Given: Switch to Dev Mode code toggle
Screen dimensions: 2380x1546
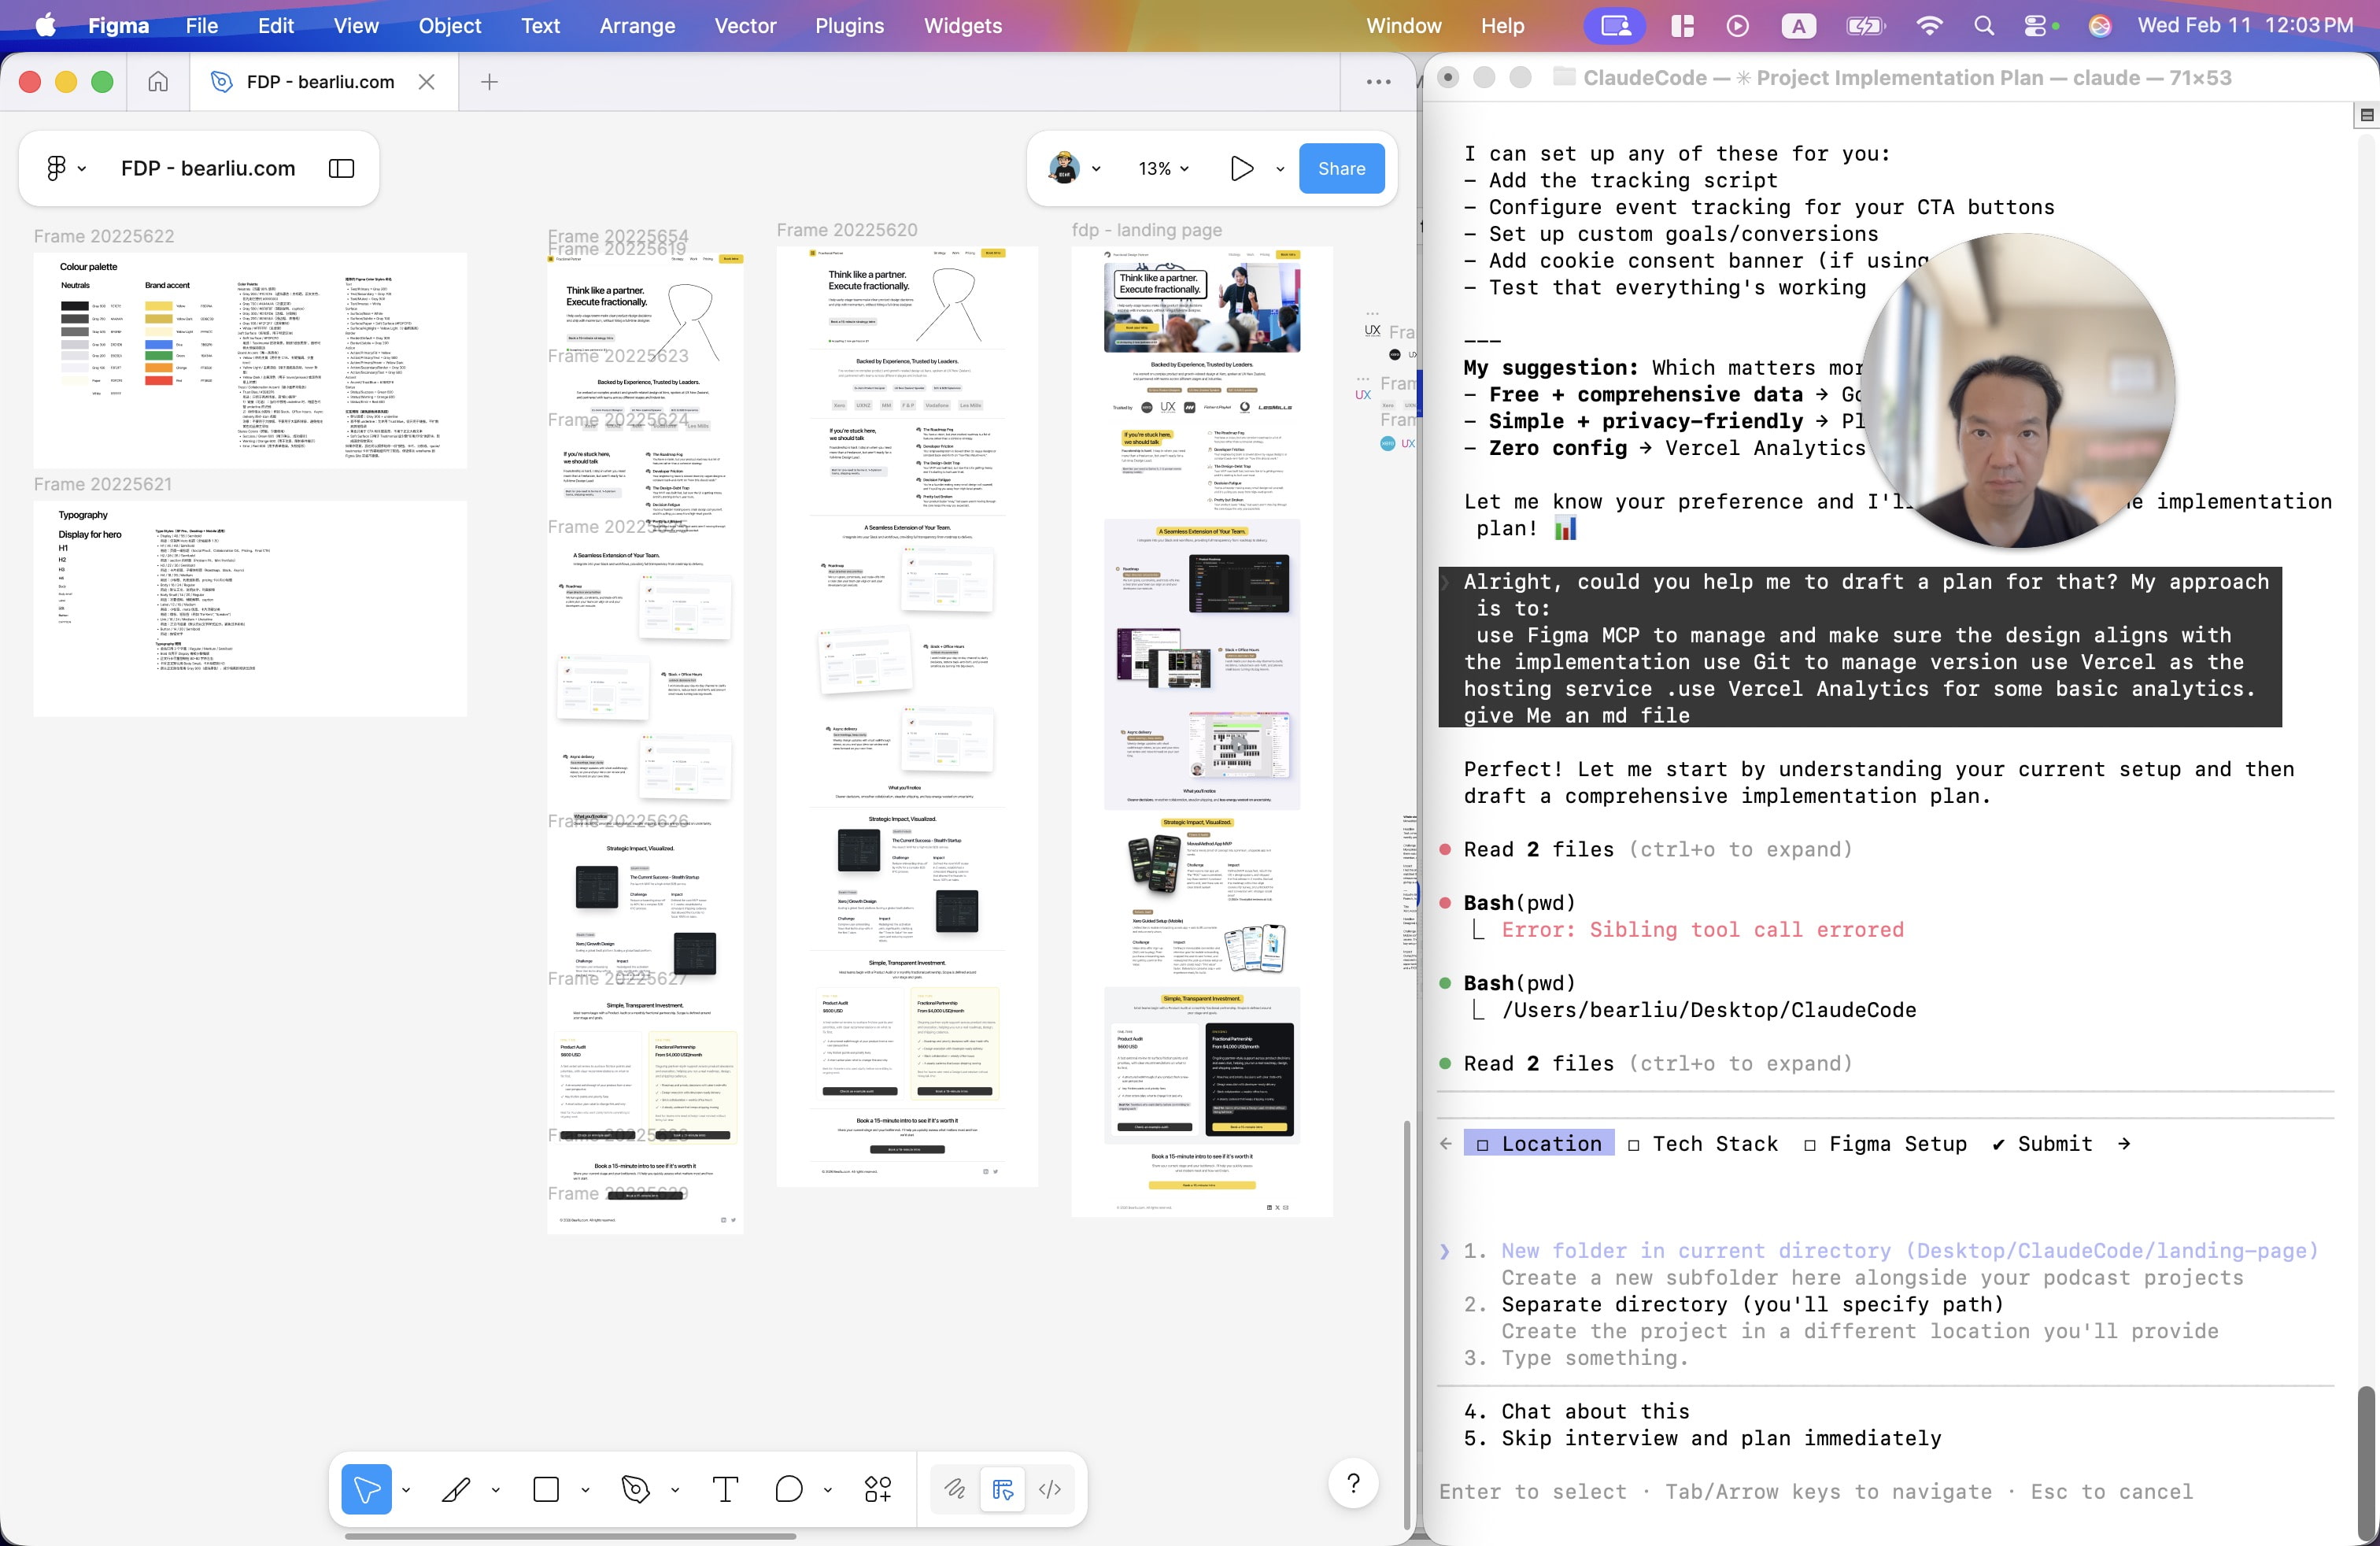Looking at the screenshot, I should pyautogui.click(x=1050, y=1489).
